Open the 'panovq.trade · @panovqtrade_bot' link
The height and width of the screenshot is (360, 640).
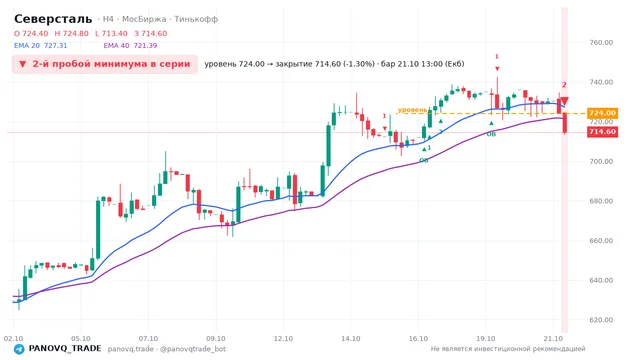tap(167, 349)
